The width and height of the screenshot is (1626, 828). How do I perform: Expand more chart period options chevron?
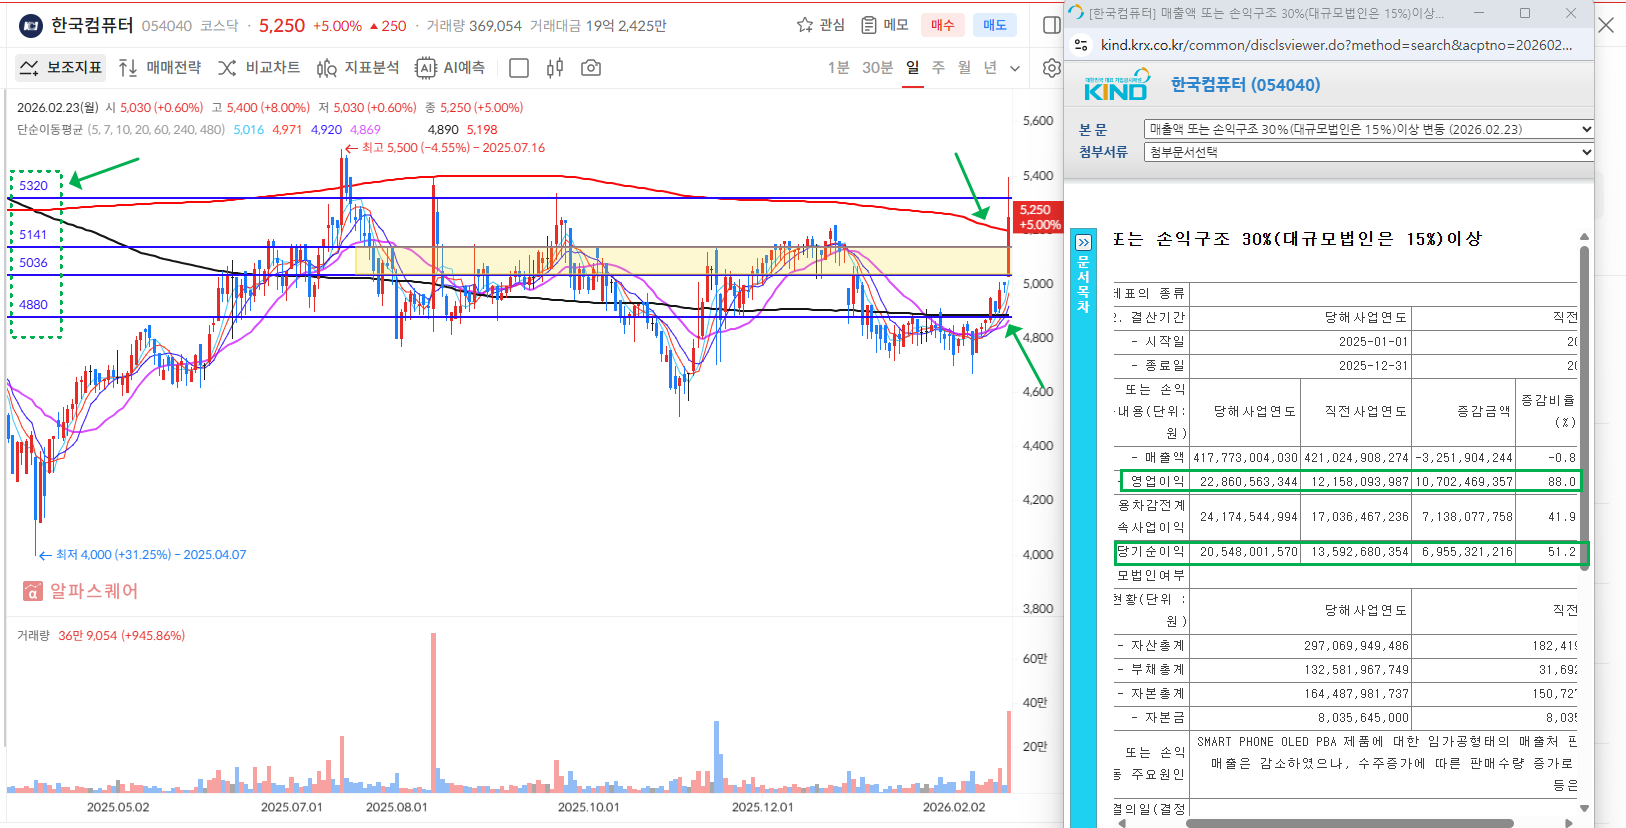pyautogui.click(x=1015, y=68)
